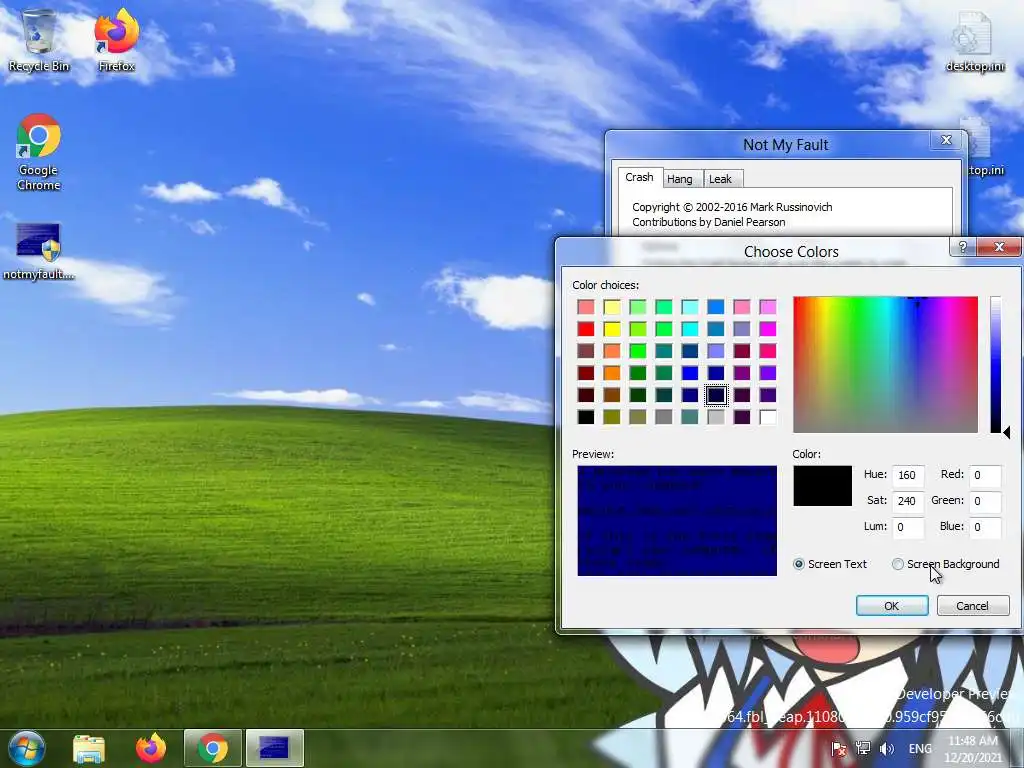This screenshot has width=1024, height=768.
Task: Confirm colors with the OK button
Action: point(891,605)
